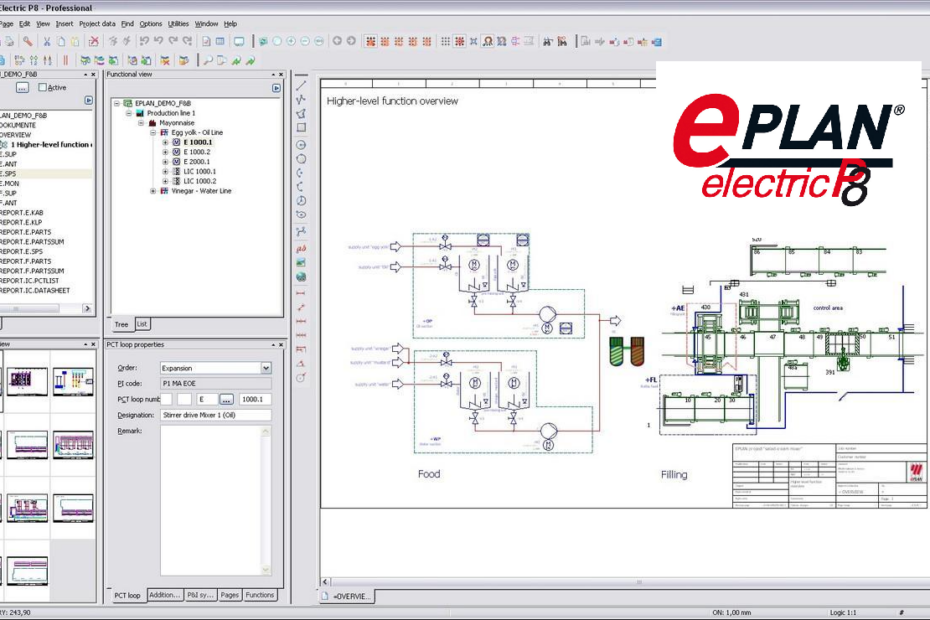Collapse the Mayonnaise tree node
The width and height of the screenshot is (930, 620).
(x=141, y=123)
